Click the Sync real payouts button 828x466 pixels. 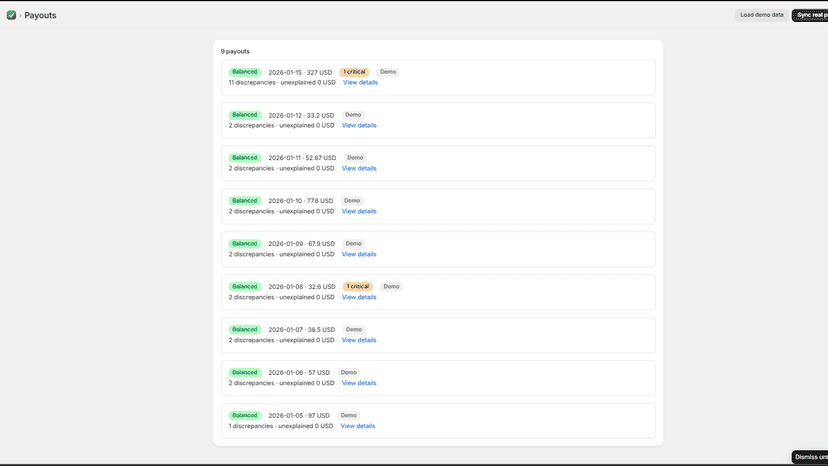pos(810,15)
